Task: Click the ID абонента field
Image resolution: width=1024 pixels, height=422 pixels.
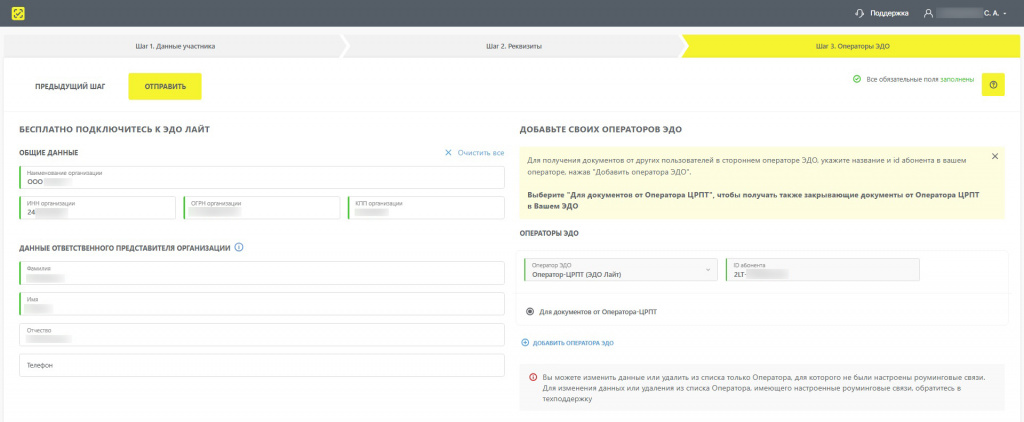Action: click(x=822, y=270)
